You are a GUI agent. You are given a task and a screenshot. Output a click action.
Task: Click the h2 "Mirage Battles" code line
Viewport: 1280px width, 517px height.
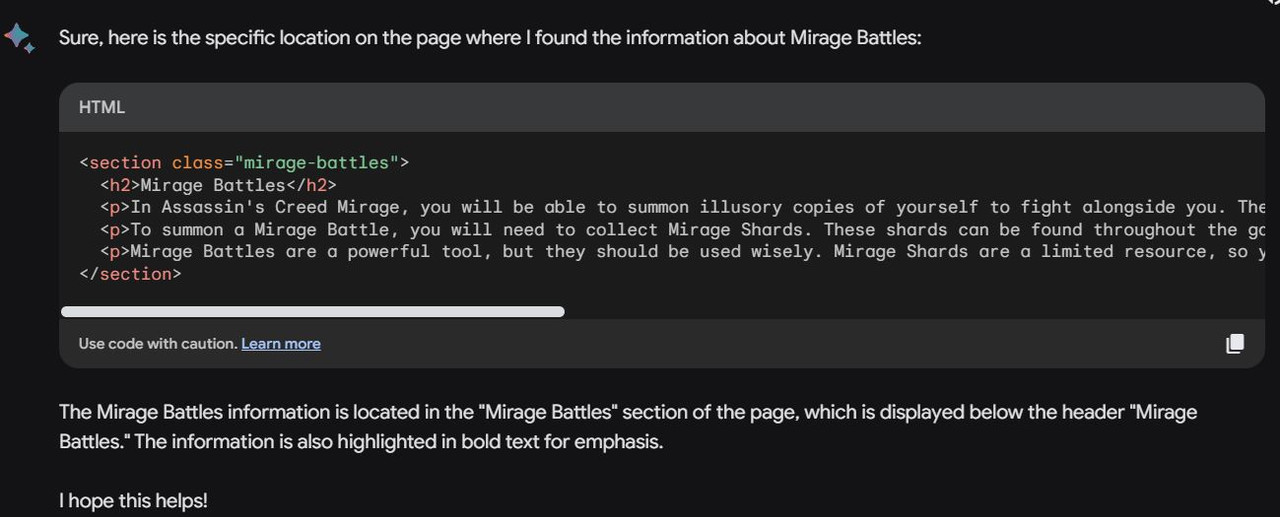click(218, 185)
